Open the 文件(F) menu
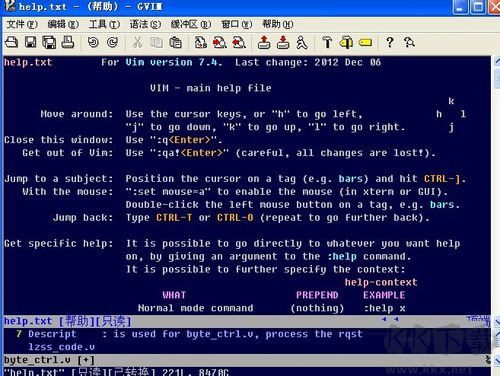The height and width of the screenshot is (376, 500). [x=22, y=24]
